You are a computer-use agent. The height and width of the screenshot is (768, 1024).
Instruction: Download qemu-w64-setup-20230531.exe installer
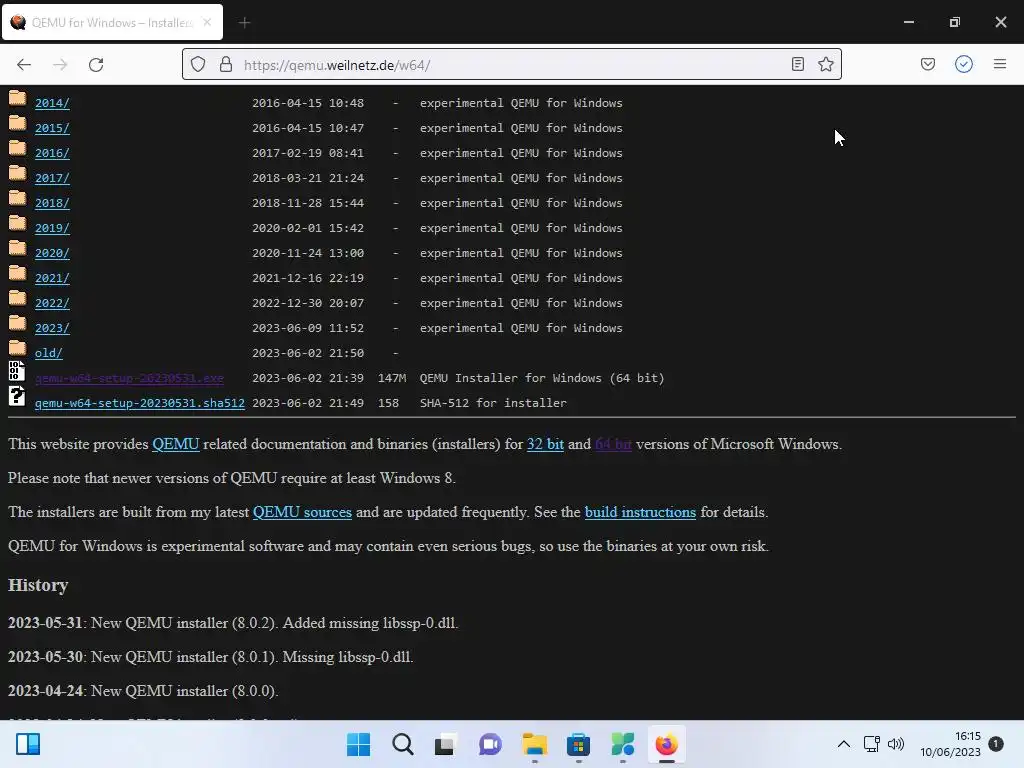coord(129,378)
